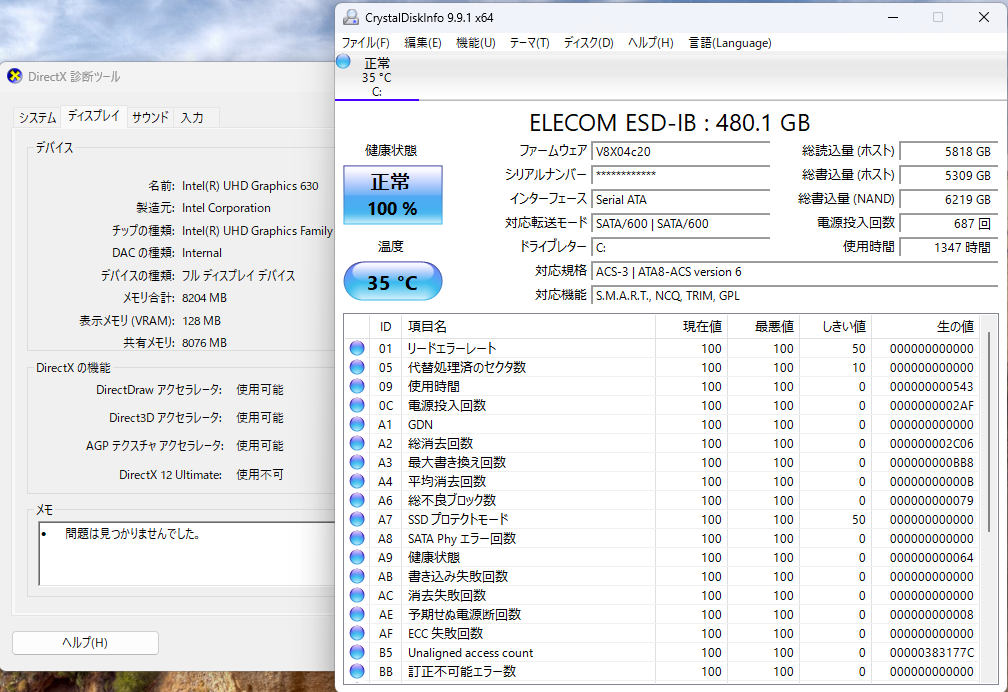
Task: Click status orb for GDN row
Action: pyautogui.click(x=357, y=424)
